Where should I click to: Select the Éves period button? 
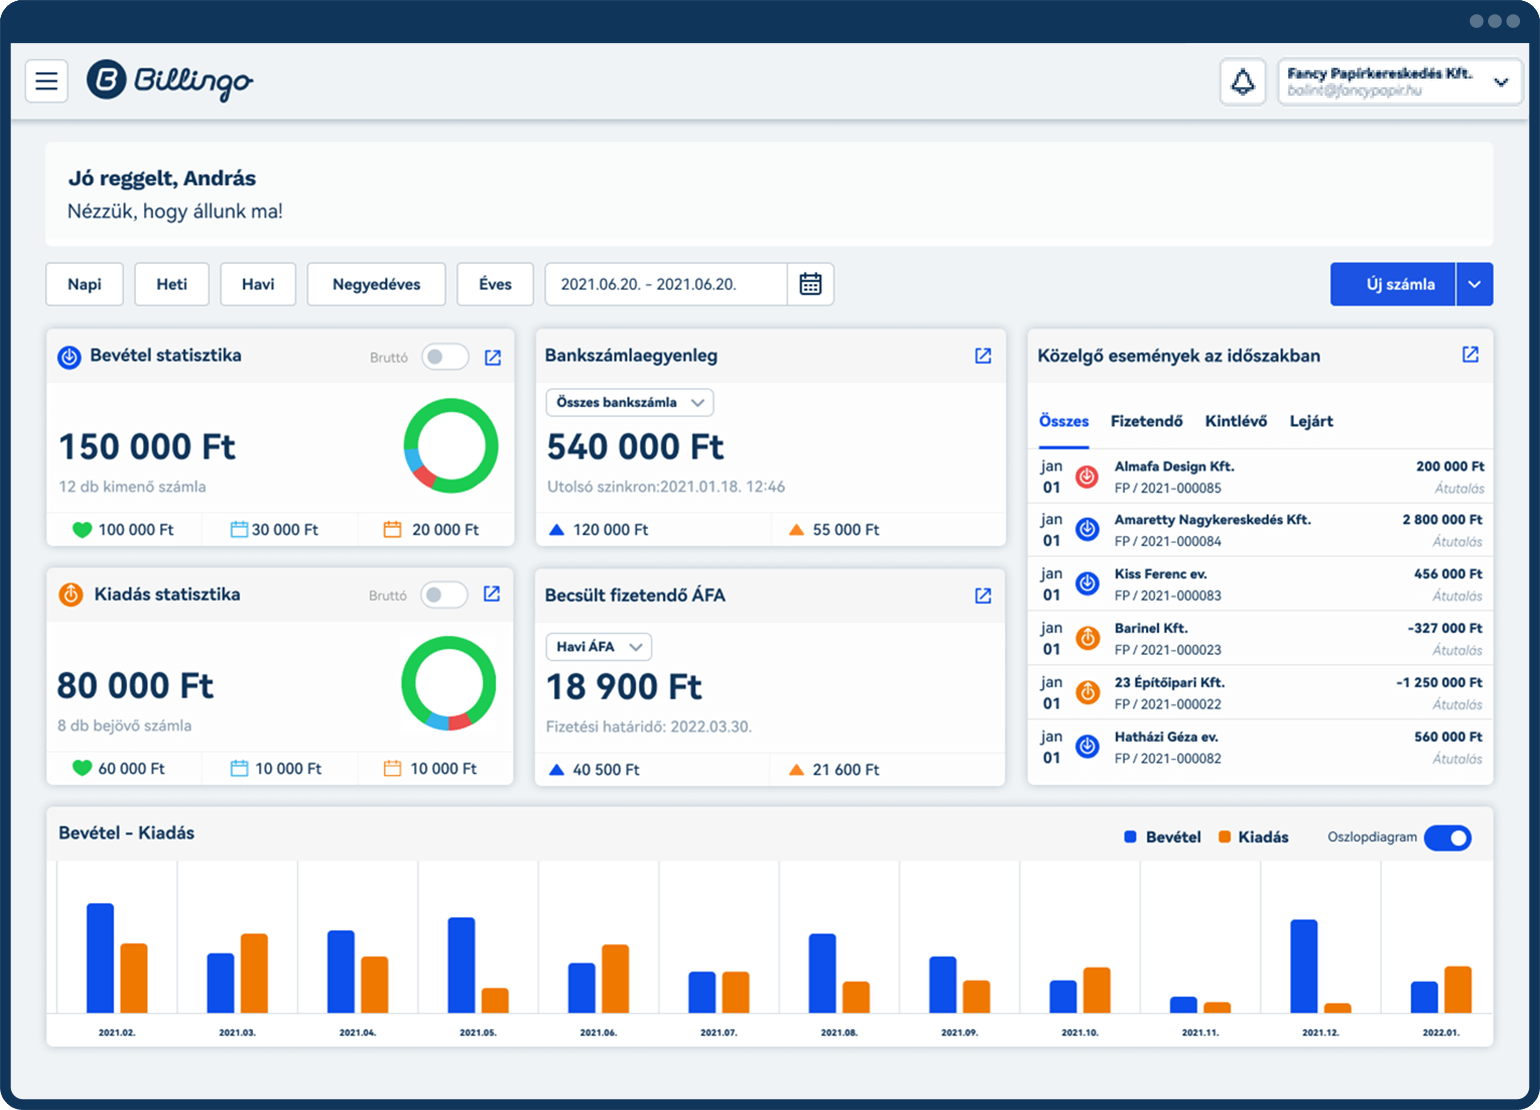click(x=495, y=284)
